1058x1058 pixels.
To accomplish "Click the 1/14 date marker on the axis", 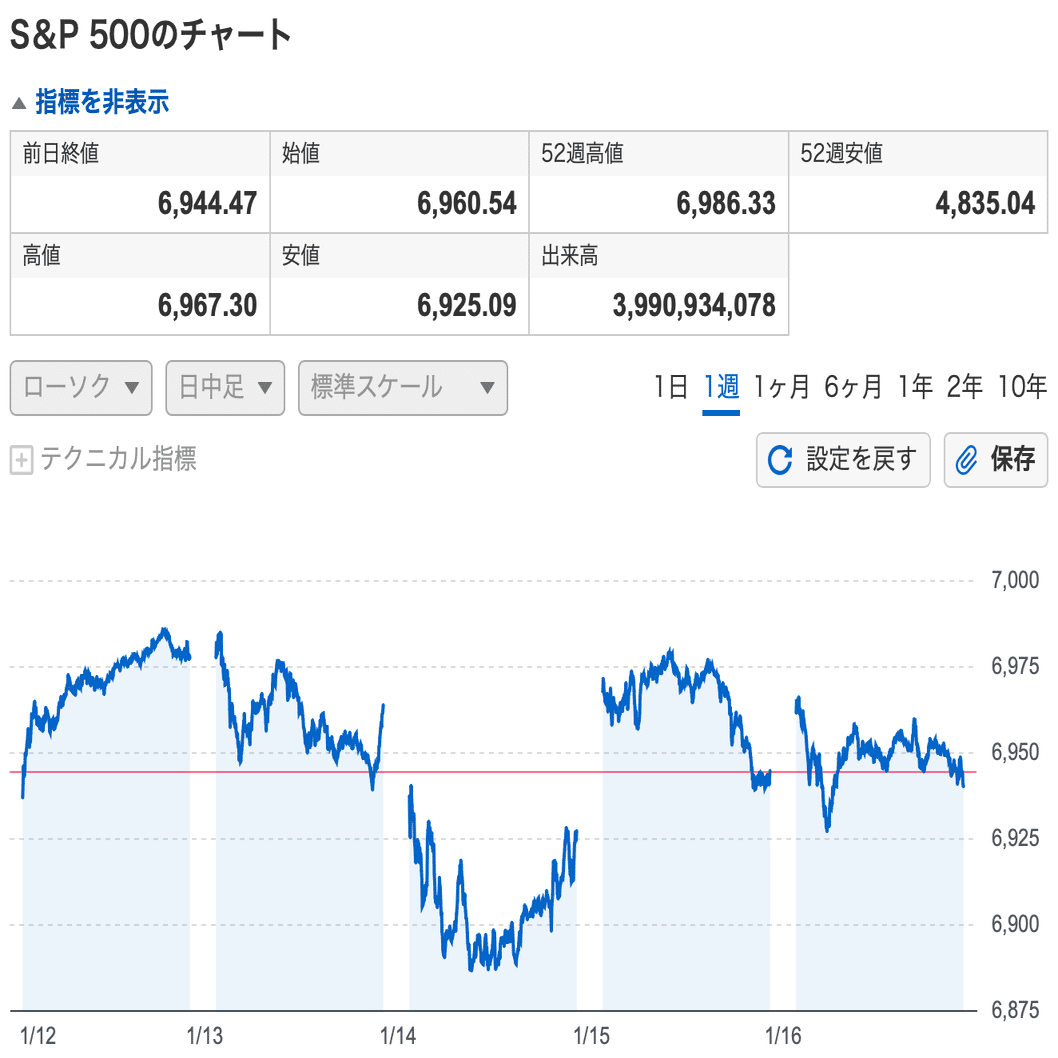I will 398,1035.
